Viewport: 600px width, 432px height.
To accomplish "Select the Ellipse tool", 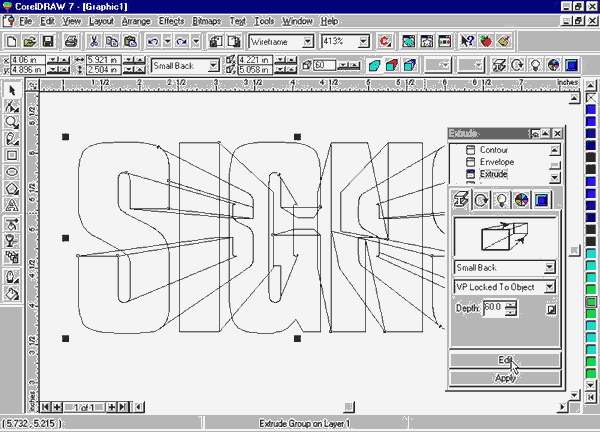I will (12, 172).
